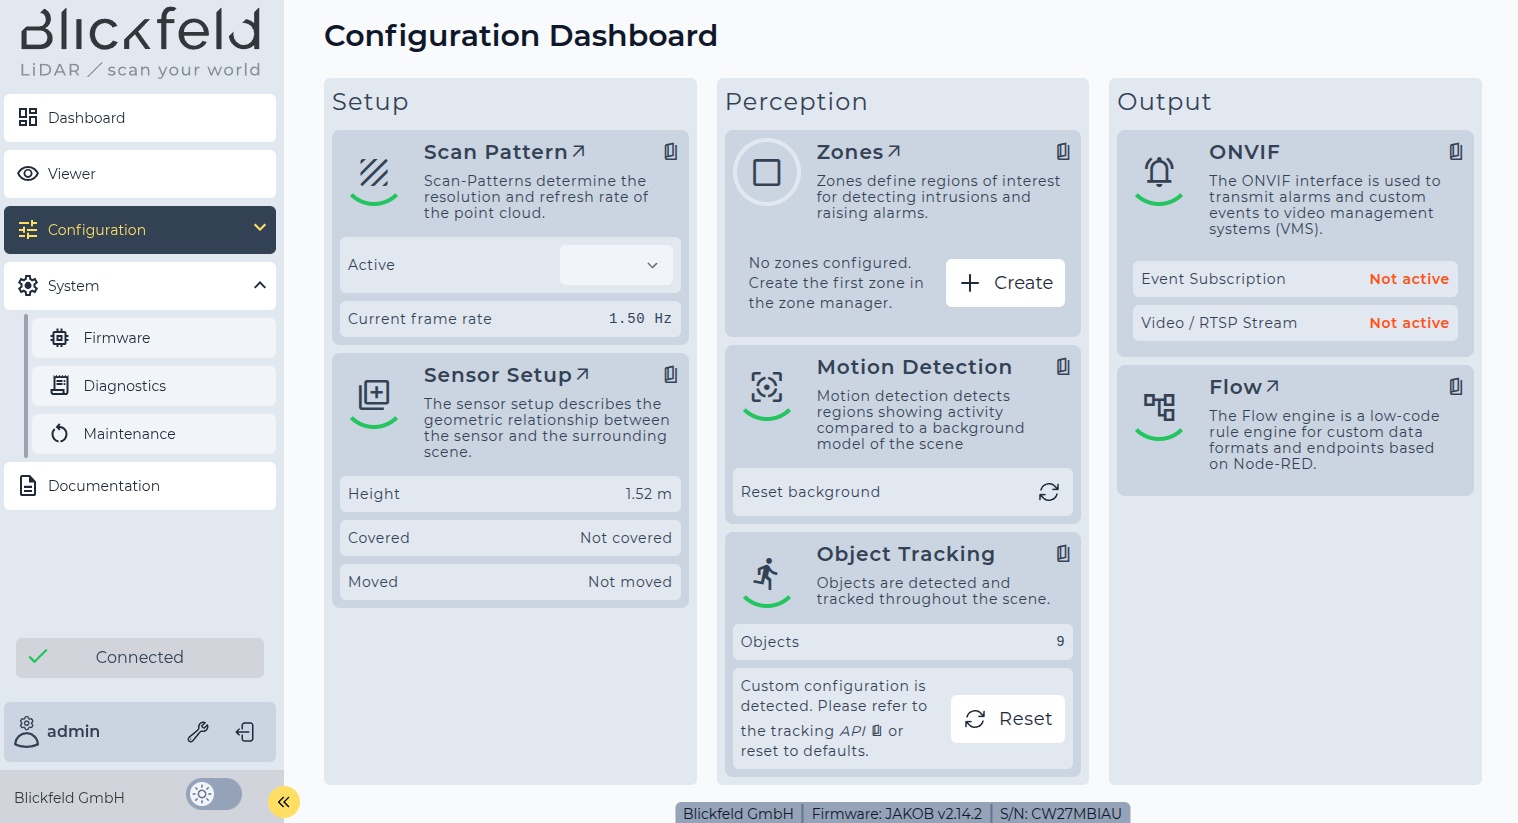1518x823 pixels.
Task: Click the Connected status indicator
Action: point(140,657)
